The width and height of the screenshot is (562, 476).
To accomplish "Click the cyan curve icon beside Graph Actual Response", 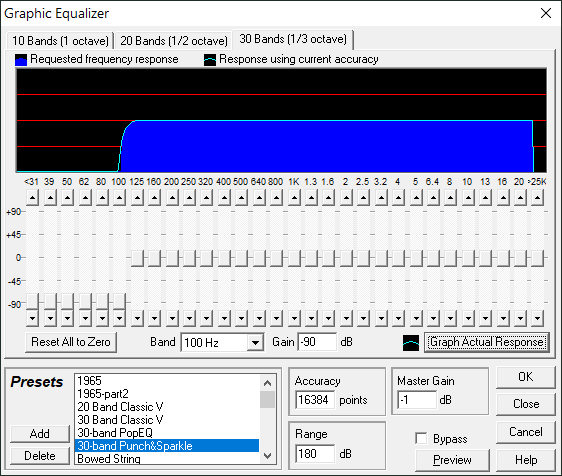I will pos(411,343).
